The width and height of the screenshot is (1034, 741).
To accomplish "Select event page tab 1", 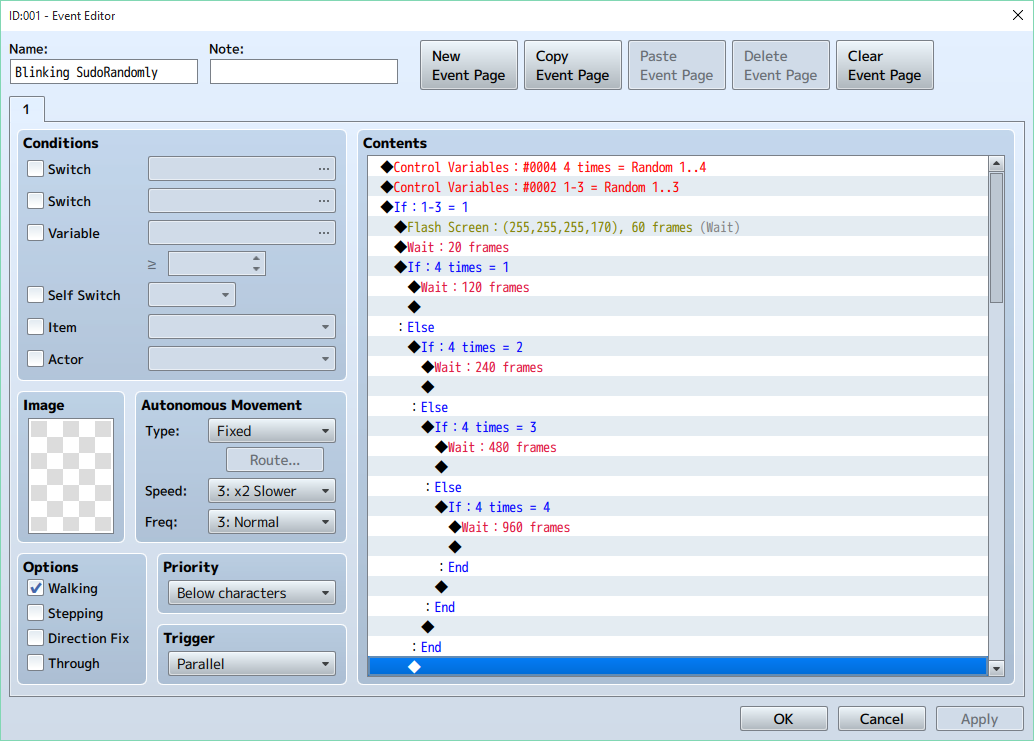I will click(x=27, y=109).
